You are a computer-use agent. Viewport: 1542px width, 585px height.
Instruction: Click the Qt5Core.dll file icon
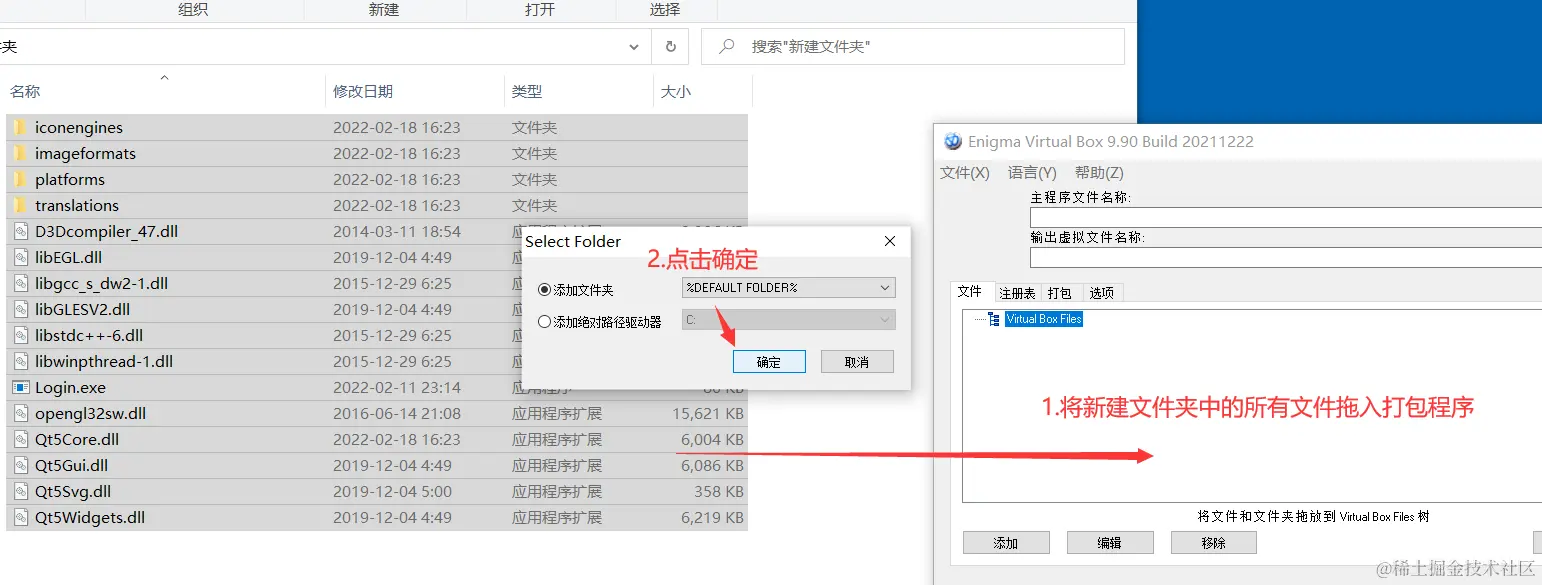point(20,439)
